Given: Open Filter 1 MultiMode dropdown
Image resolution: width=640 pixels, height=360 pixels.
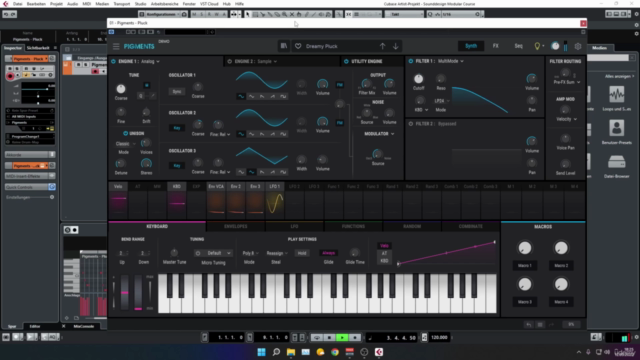Looking at the screenshot, I should (x=451, y=61).
